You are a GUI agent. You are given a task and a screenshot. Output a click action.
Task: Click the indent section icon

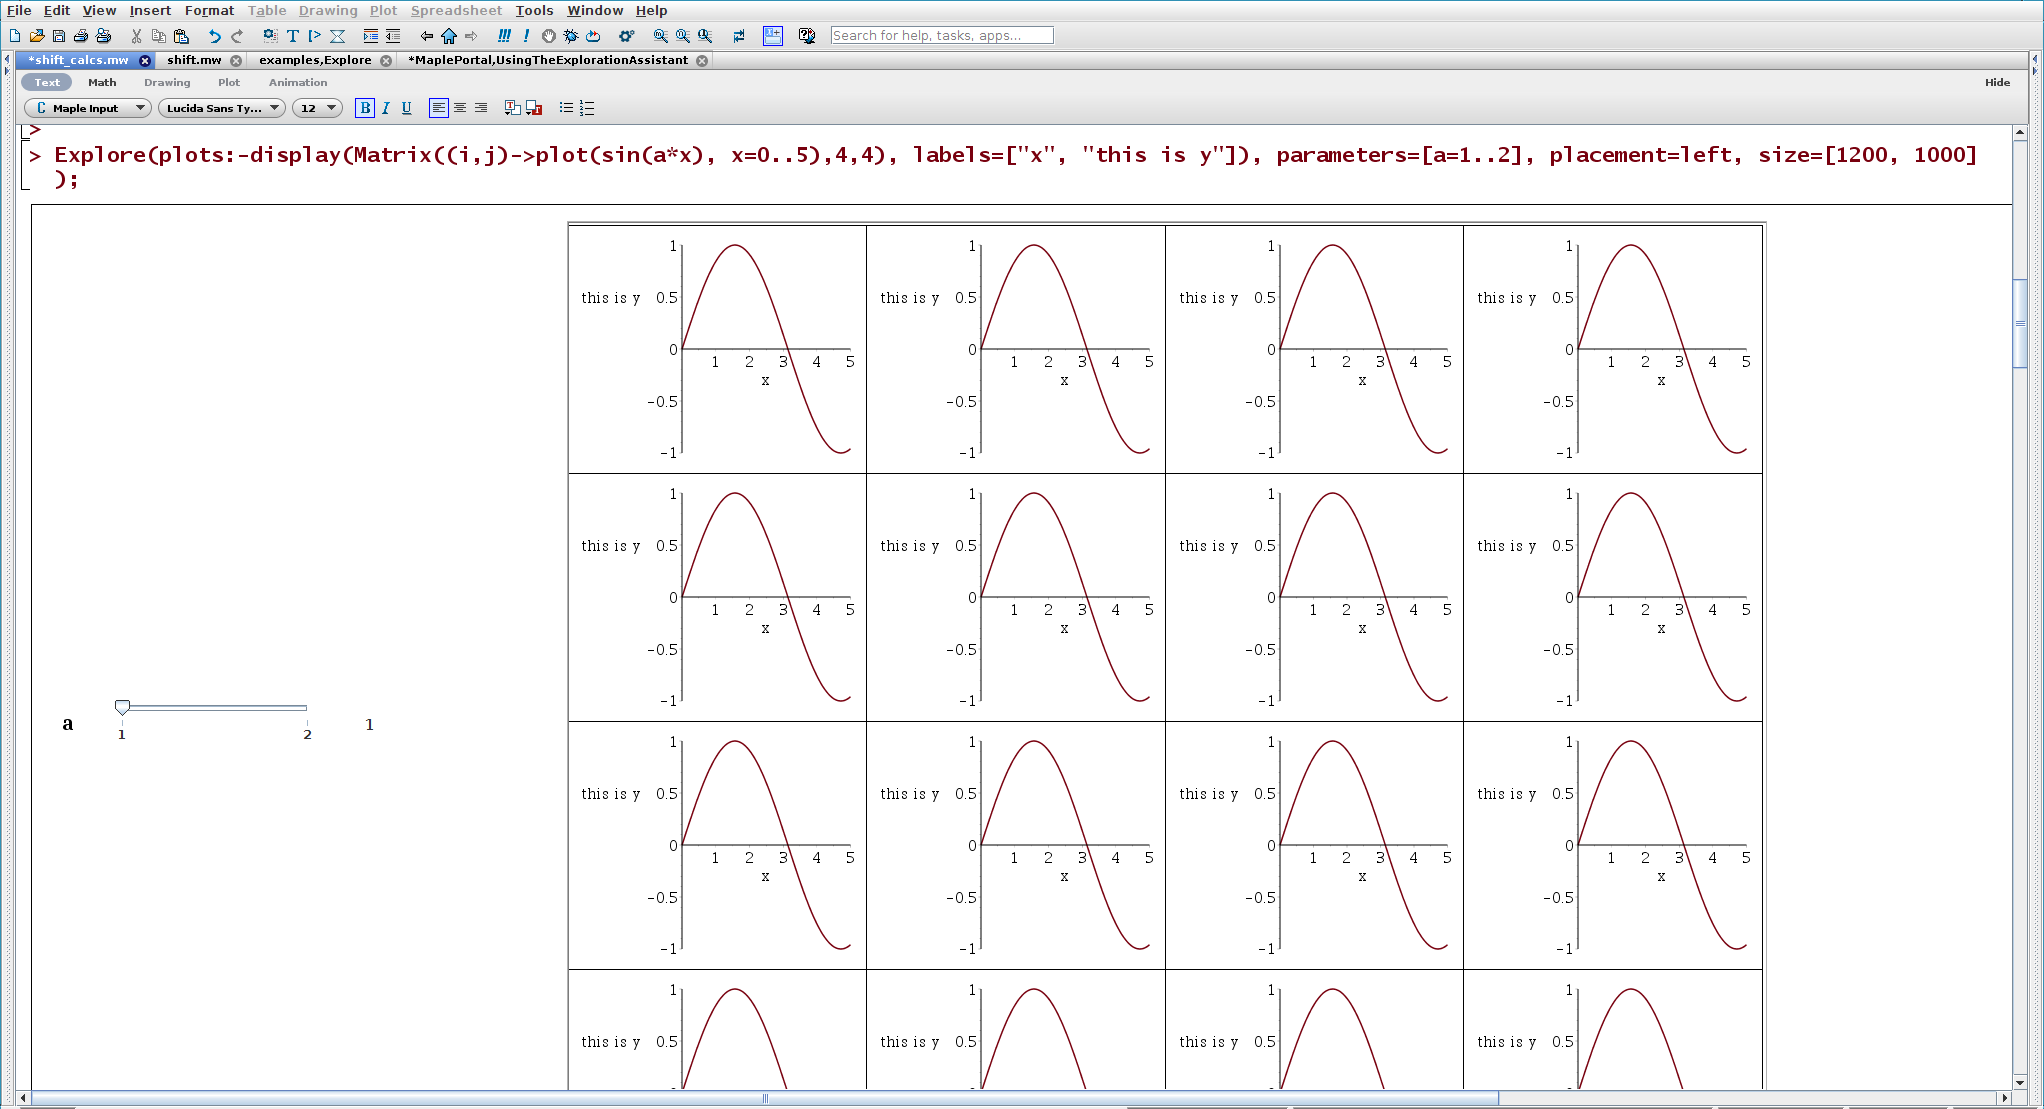click(371, 36)
